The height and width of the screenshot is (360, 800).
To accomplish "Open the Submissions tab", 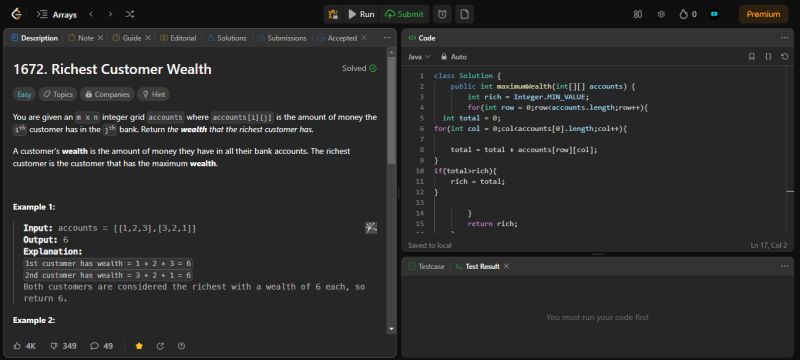I will pyautogui.click(x=282, y=38).
